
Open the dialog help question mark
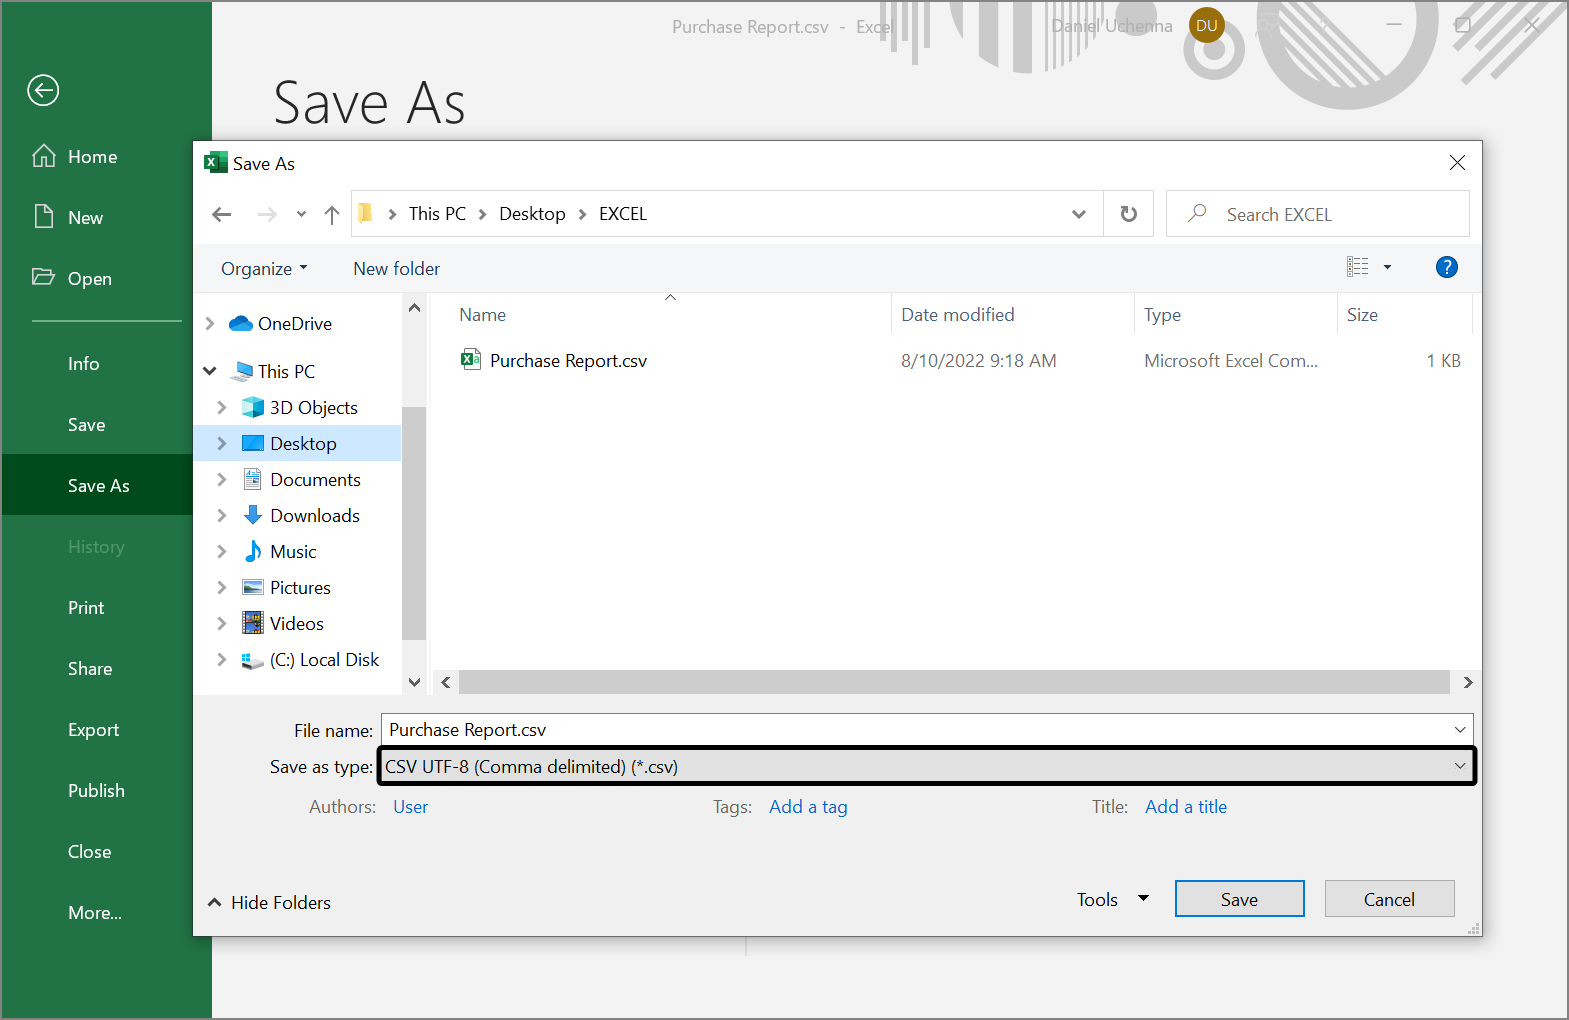click(1446, 267)
